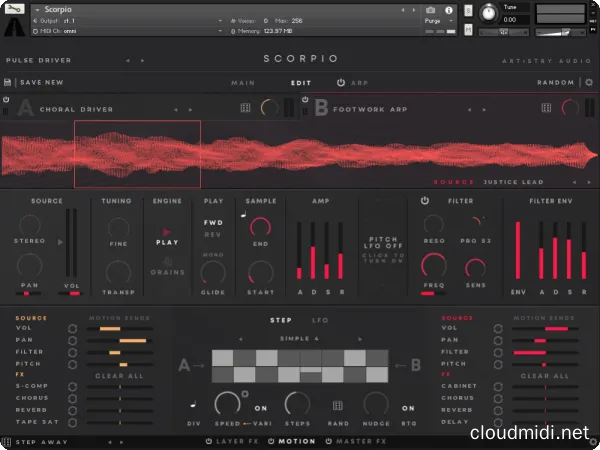Screen dimensions: 600x450
Task: Click the VOL motion send circle on left
Action: point(72,328)
